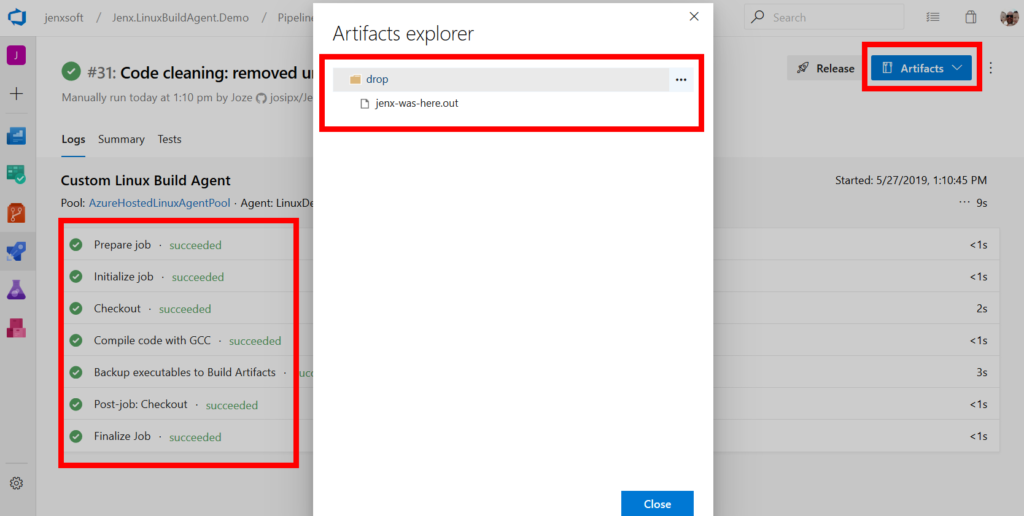Open Test Plans flask icon
The width and height of the screenshot is (1024, 516).
pos(16,289)
